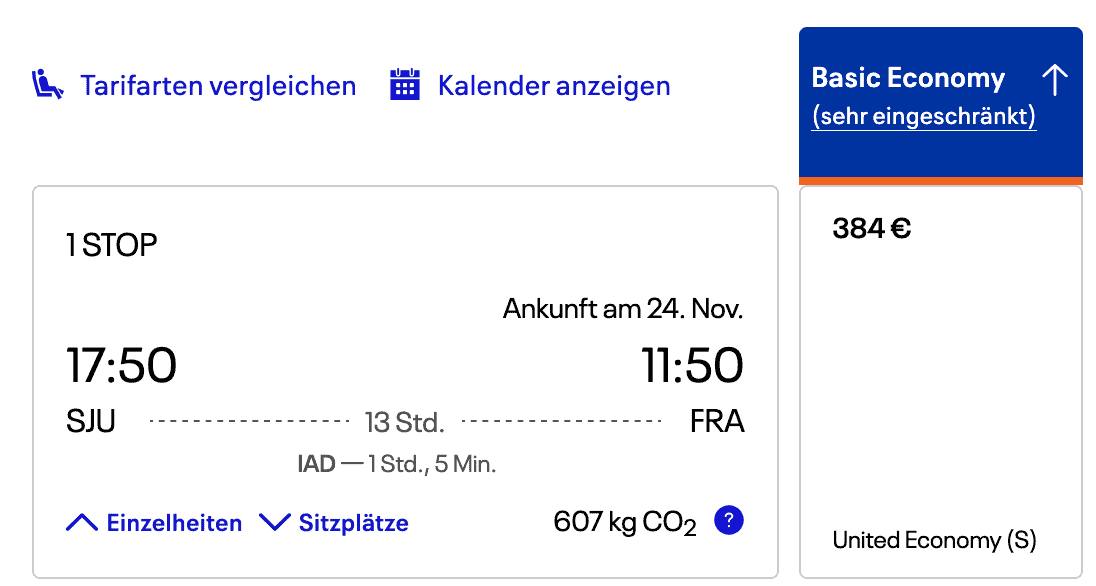1096x586 pixels.
Task: Click the 17:50 departure time
Action: coord(121,365)
